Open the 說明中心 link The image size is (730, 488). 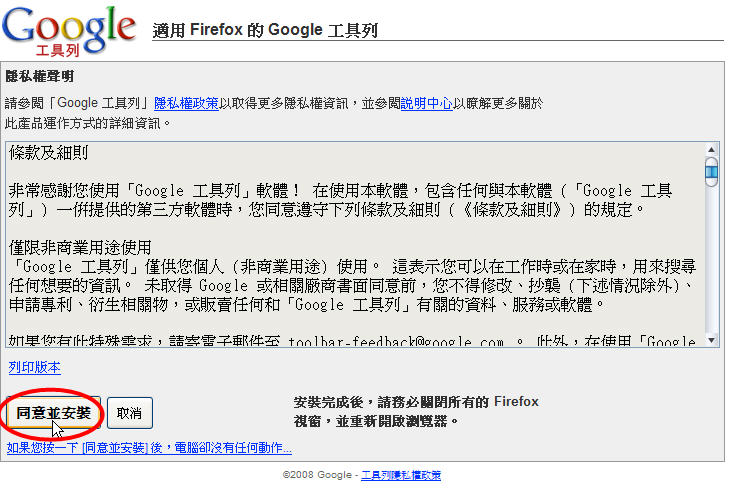pos(426,103)
